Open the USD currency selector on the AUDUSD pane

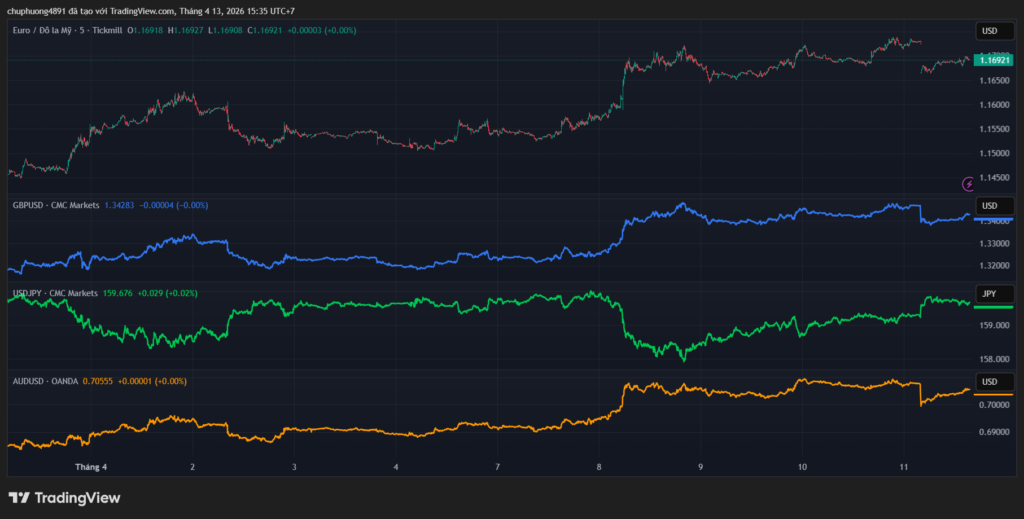coord(990,382)
